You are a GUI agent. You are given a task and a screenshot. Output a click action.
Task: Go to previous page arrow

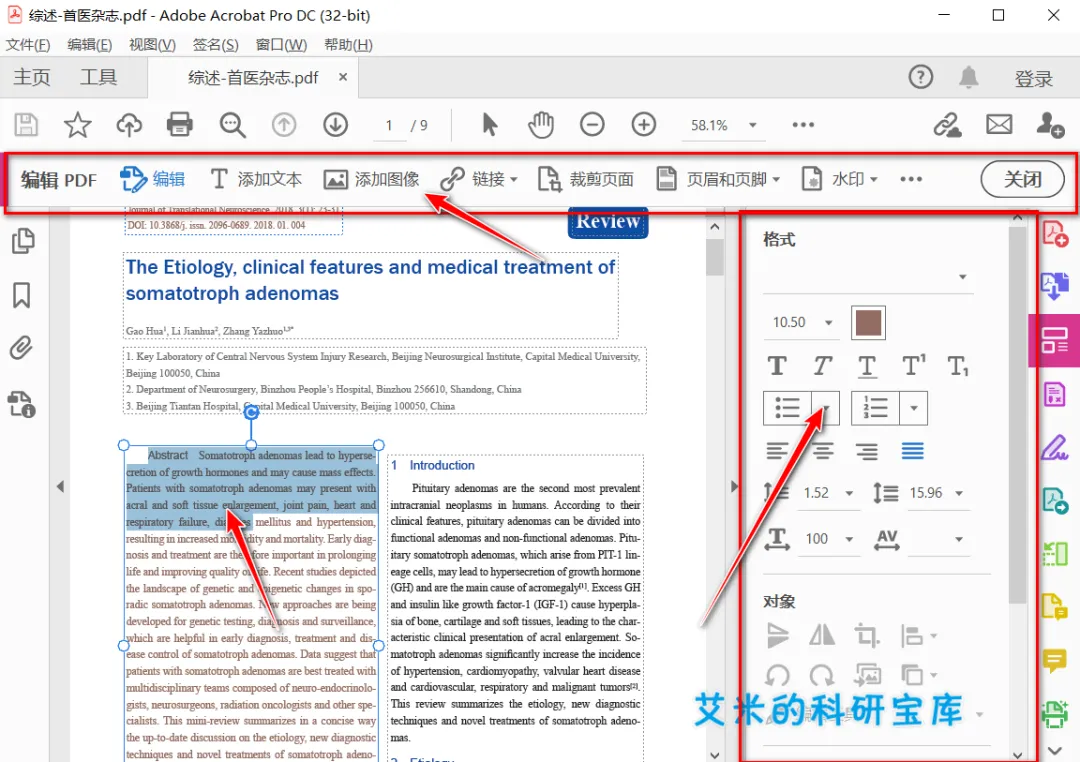(x=284, y=125)
